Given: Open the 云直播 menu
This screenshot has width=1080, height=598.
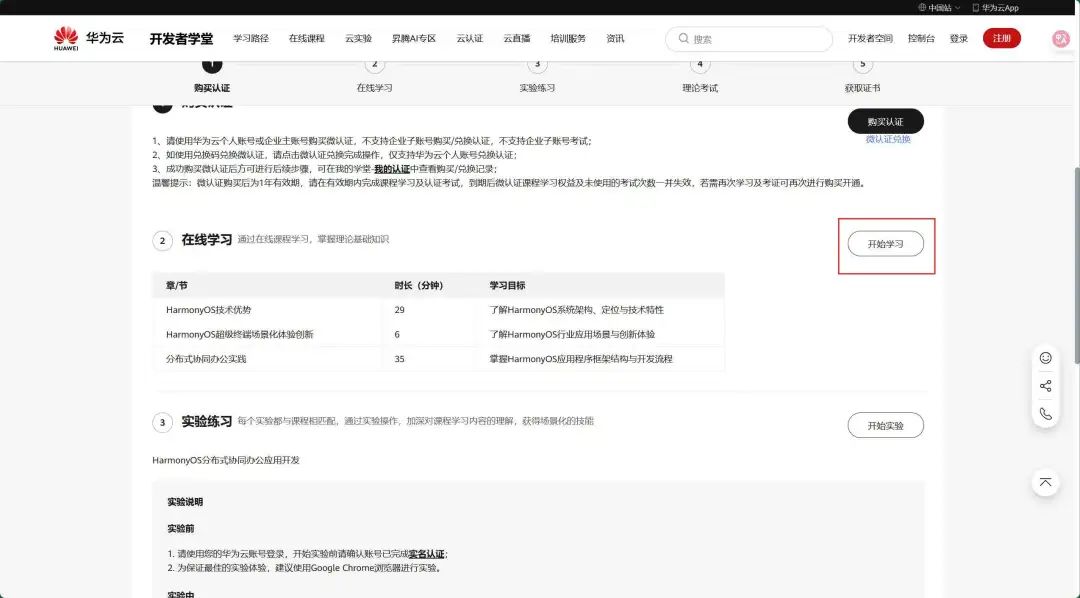Looking at the screenshot, I should tap(517, 39).
